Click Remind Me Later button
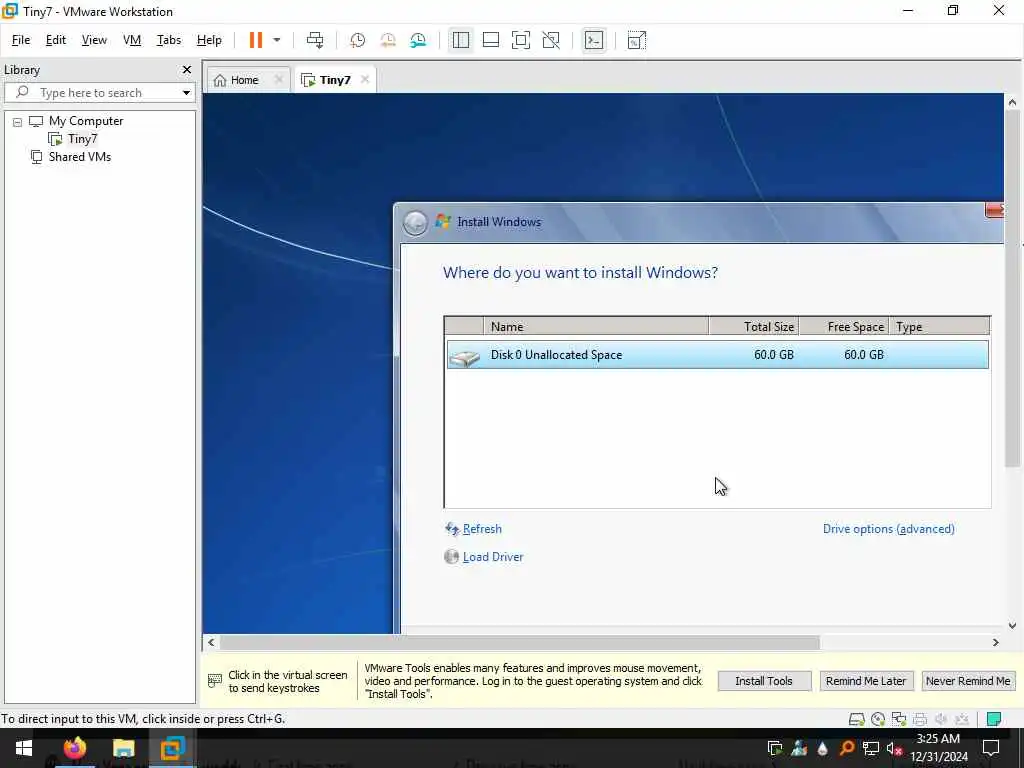 point(866,681)
